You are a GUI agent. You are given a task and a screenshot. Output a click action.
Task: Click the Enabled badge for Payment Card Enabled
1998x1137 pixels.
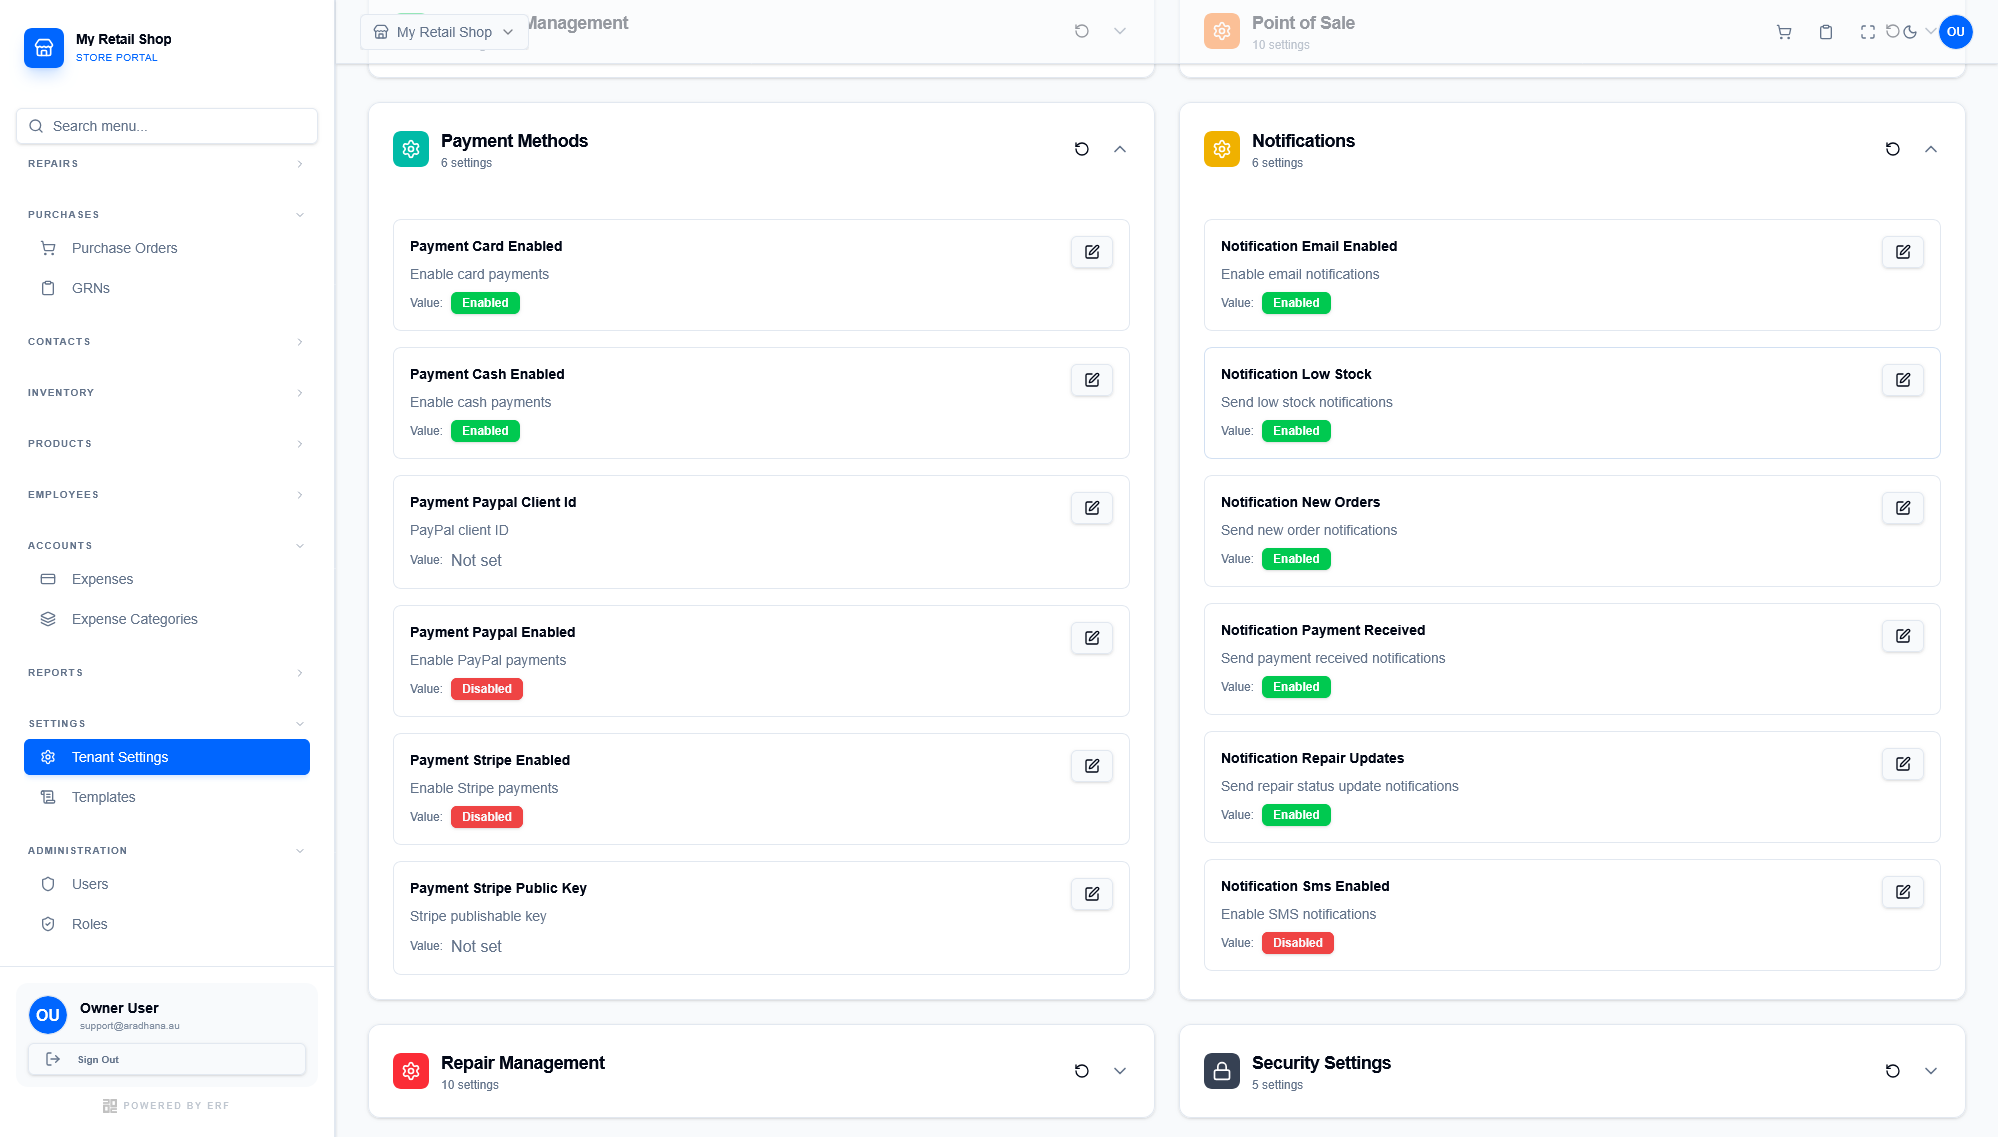pos(485,303)
